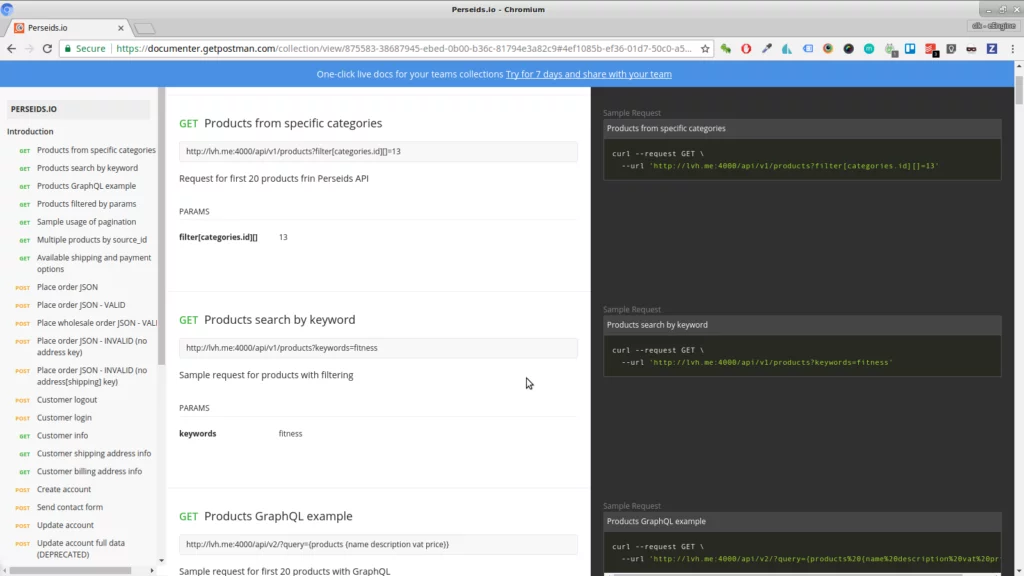
Task: Open the 'Place order JSON' sidebar entry
Action: pyautogui.click(x=67, y=287)
